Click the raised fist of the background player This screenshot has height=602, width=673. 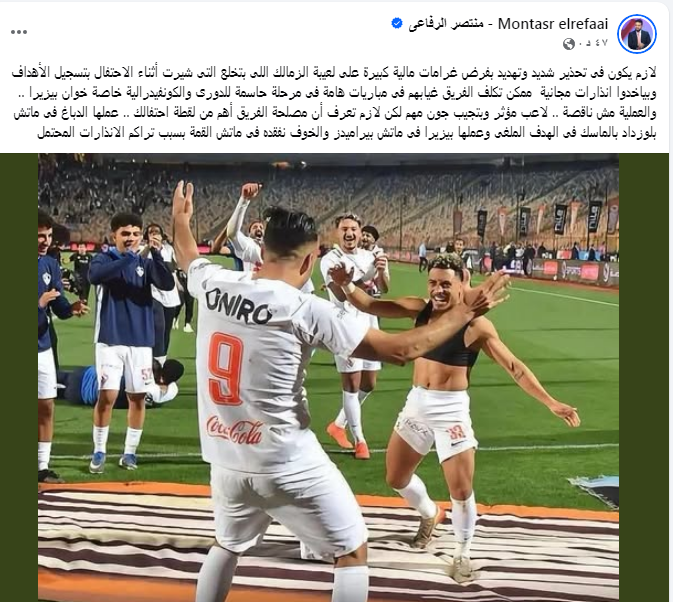click(x=251, y=191)
